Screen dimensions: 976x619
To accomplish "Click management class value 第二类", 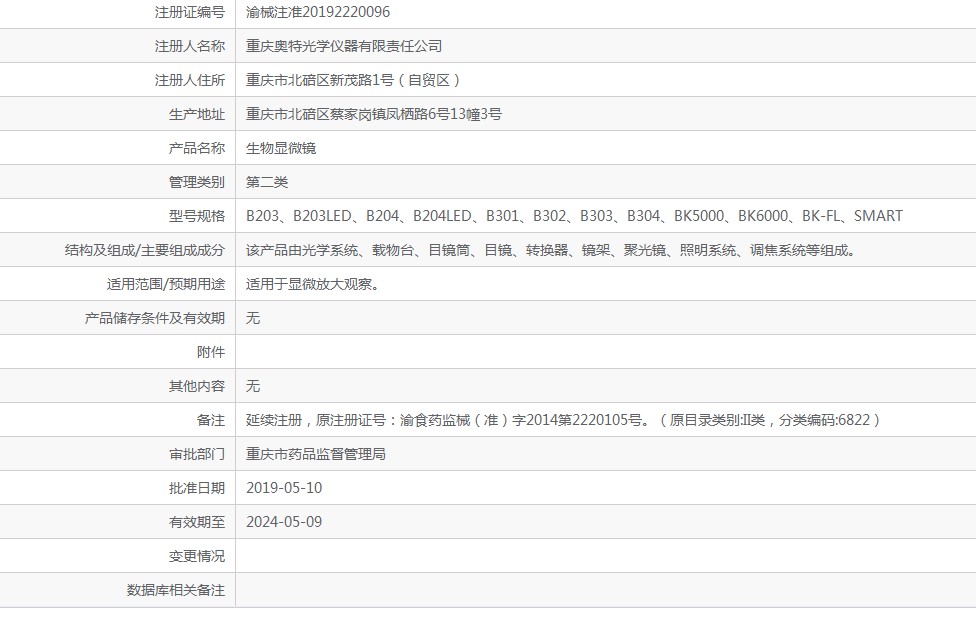I will click(x=267, y=182).
